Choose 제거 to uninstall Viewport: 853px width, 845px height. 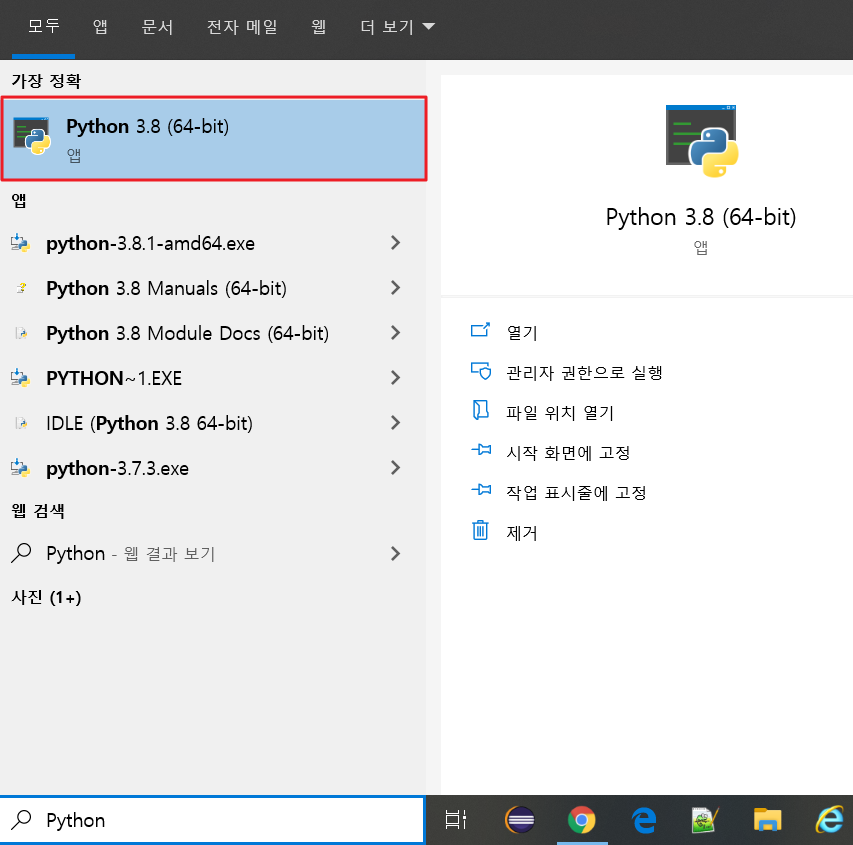[522, 533]
